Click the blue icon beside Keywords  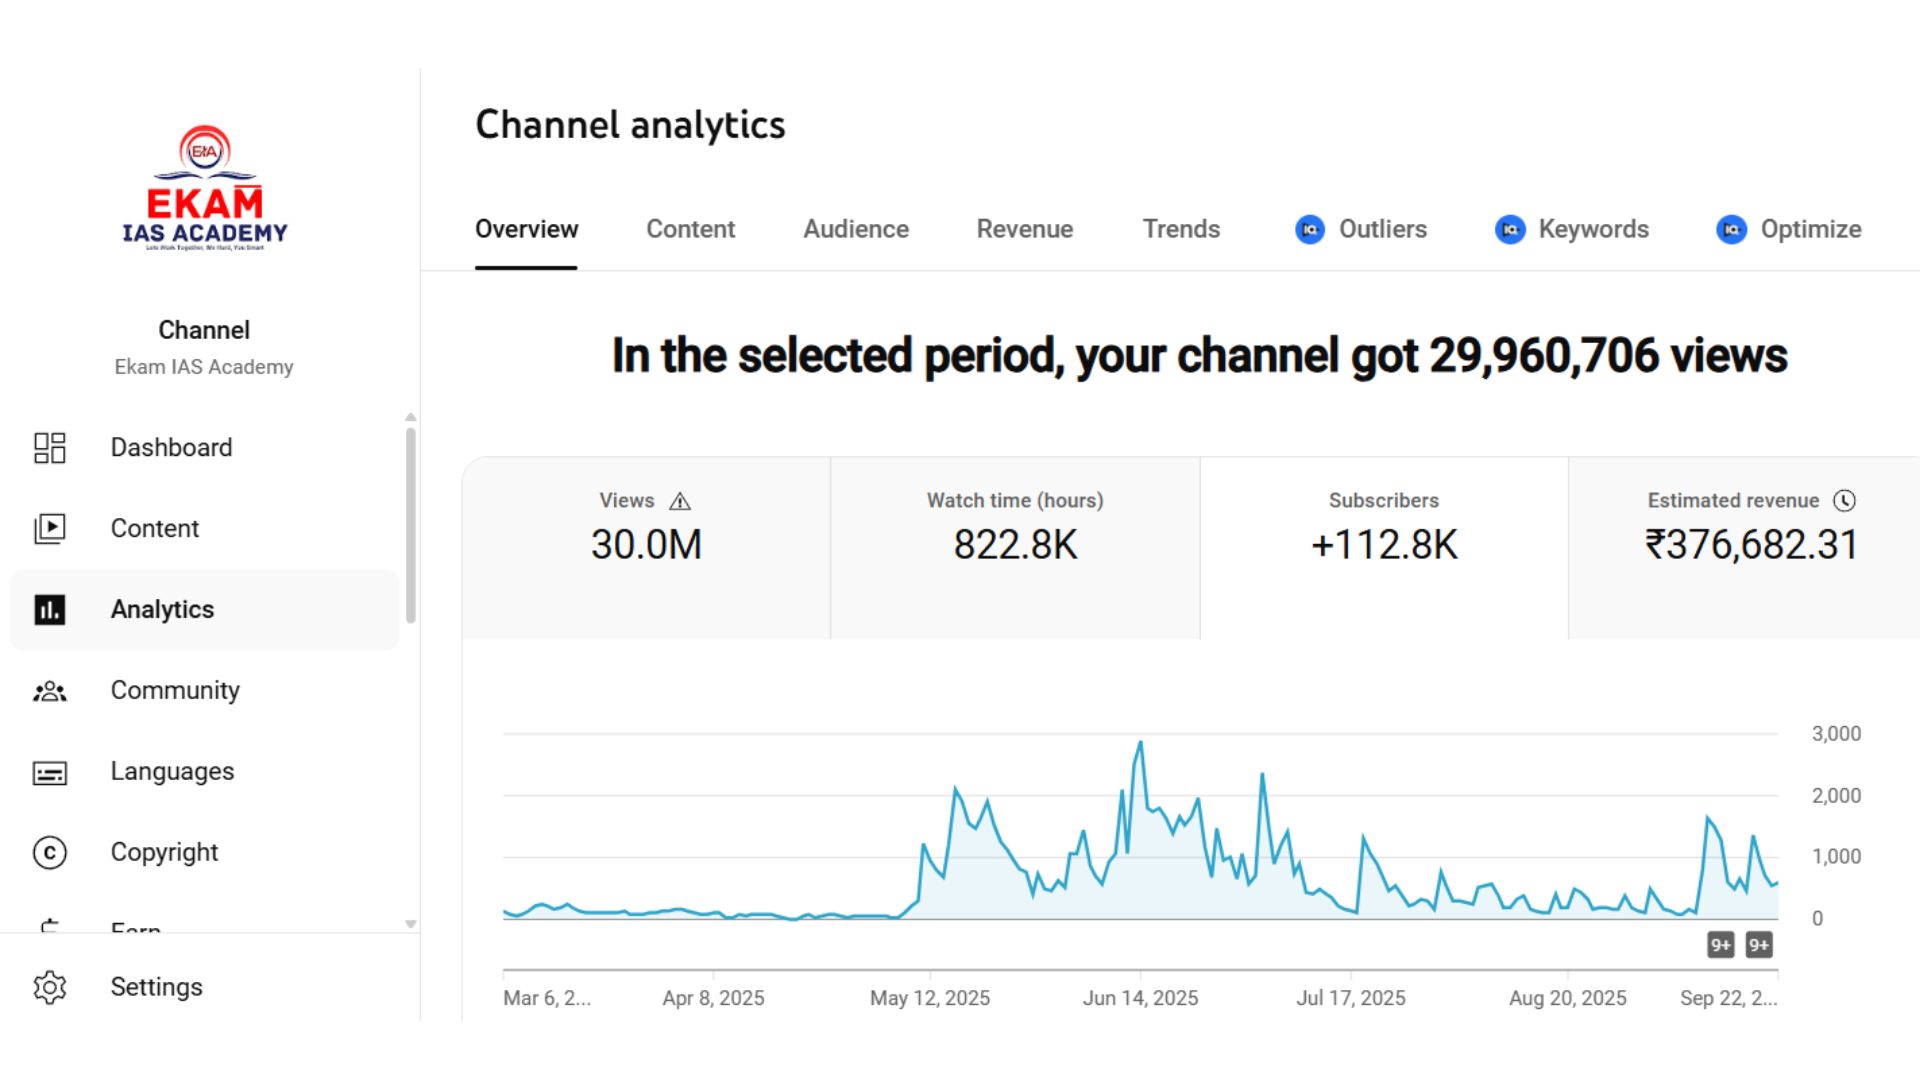pyautogui.click(x=1510, y=230)
